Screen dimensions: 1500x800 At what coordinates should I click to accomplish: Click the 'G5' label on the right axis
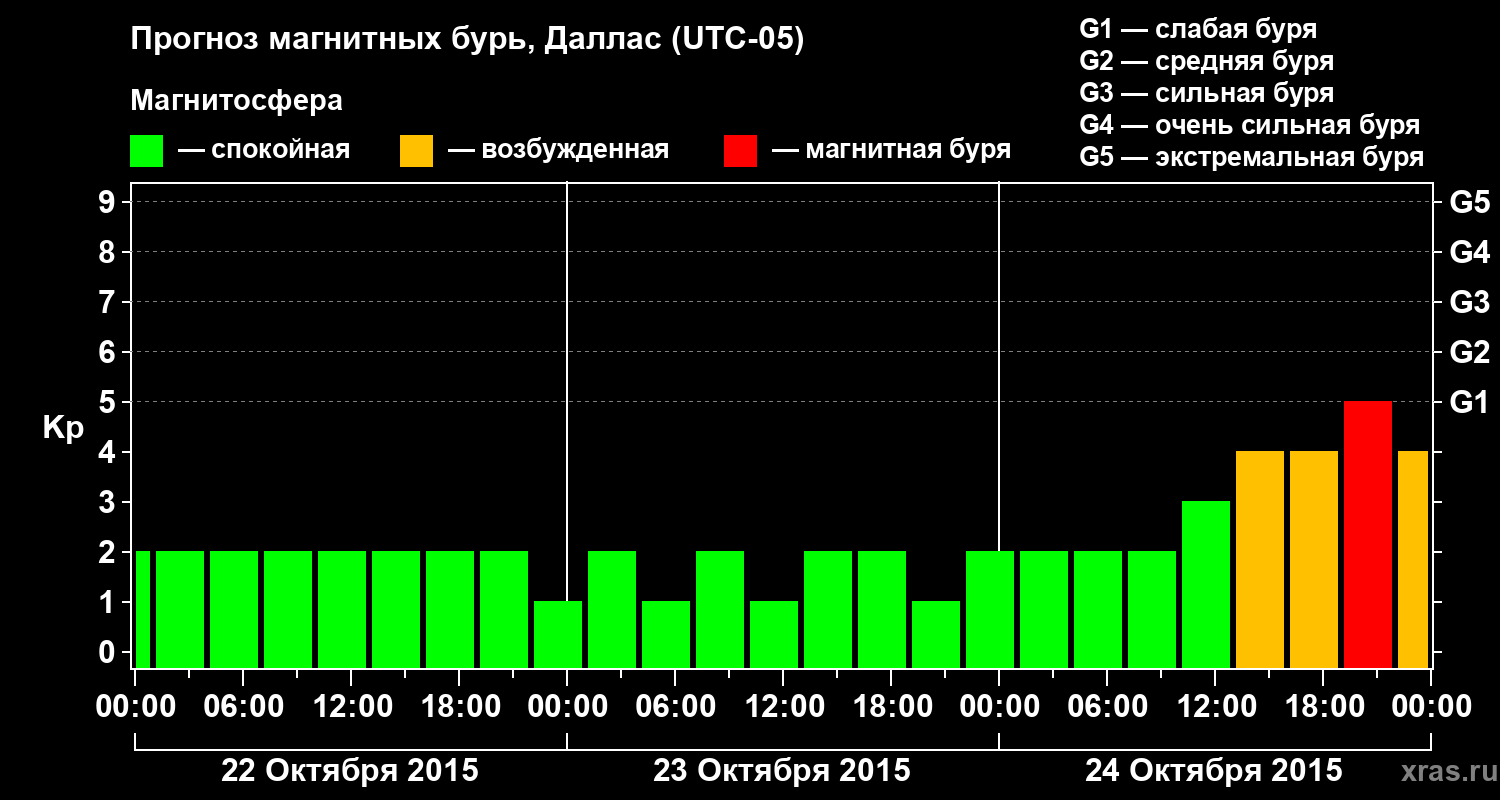[1469, 202]
